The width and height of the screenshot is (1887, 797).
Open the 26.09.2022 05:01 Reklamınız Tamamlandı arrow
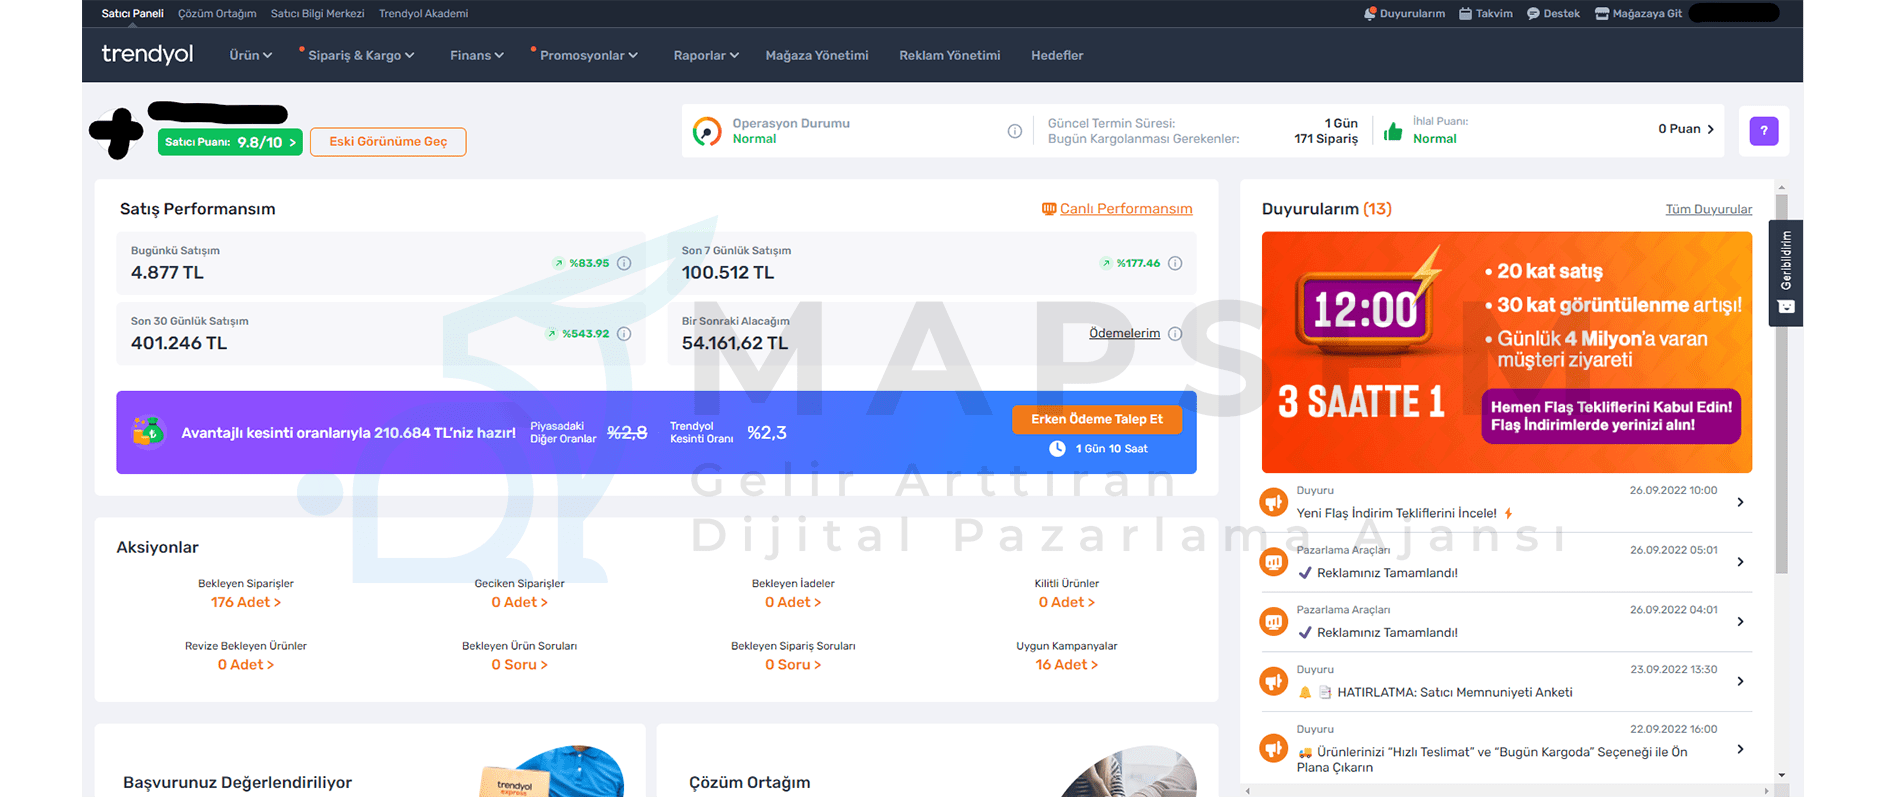pos(1740,562)
